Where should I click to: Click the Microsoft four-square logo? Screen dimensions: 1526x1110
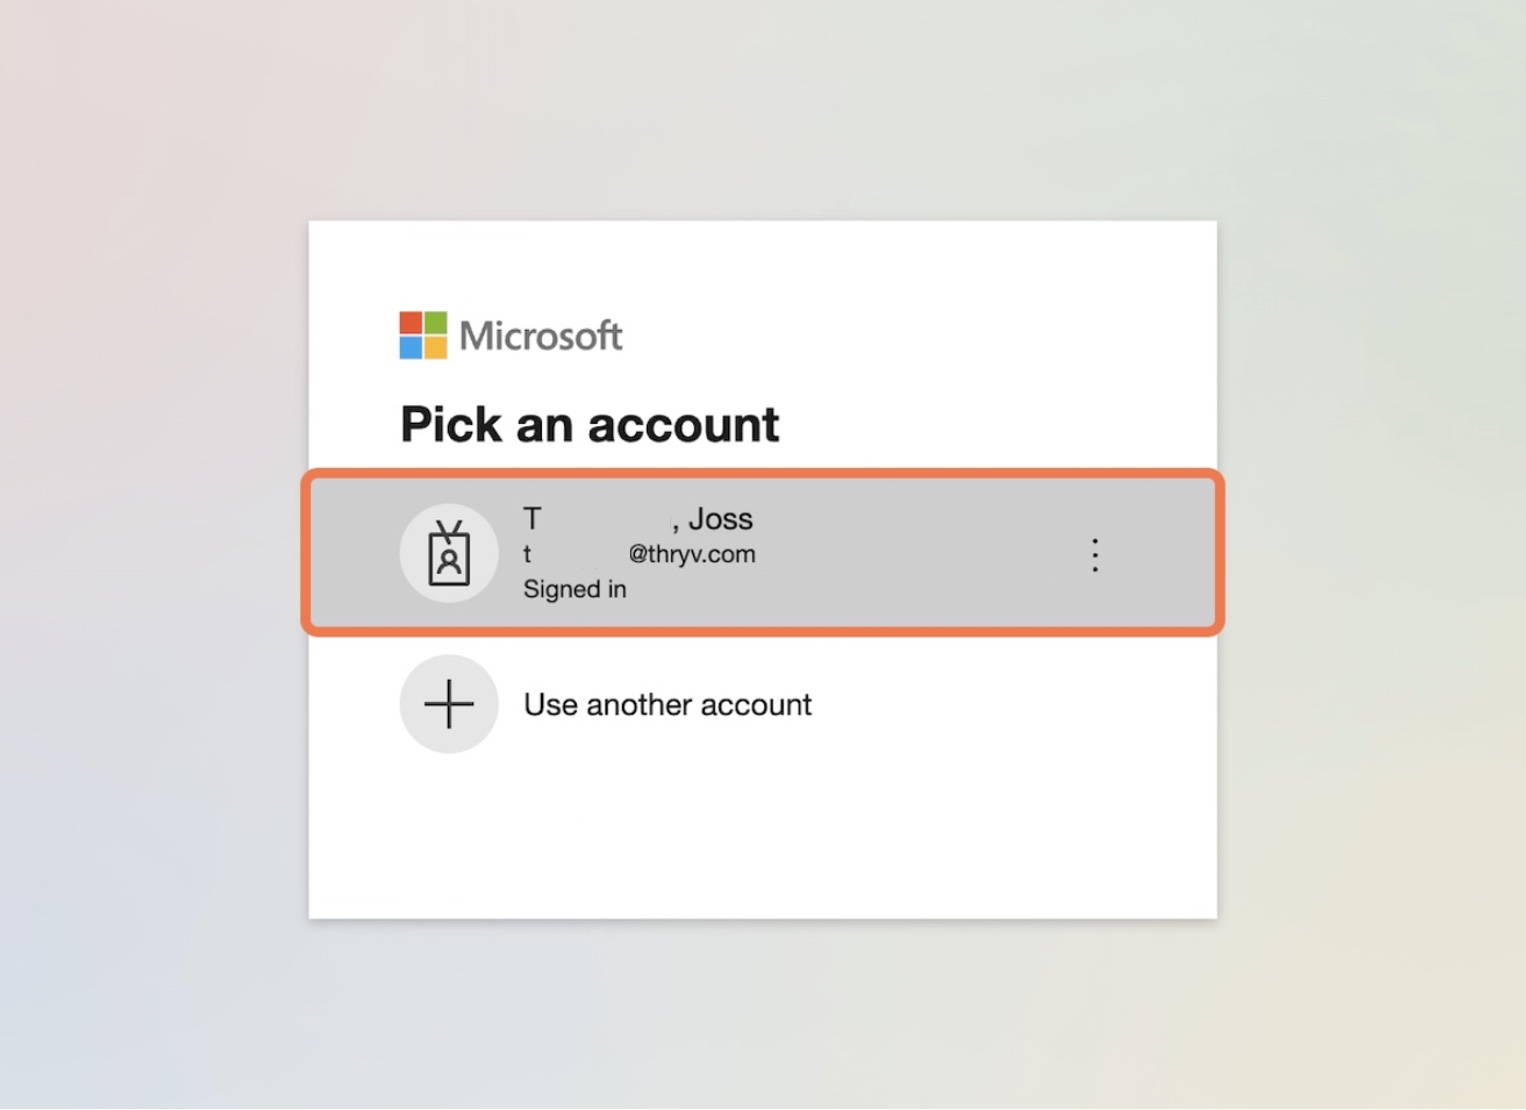423,335
